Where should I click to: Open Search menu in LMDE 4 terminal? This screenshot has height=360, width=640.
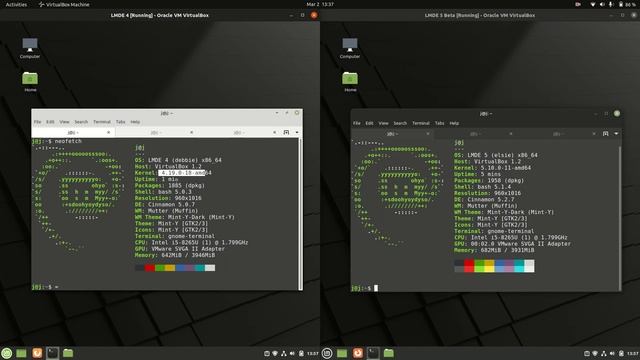tap(81, 122)
